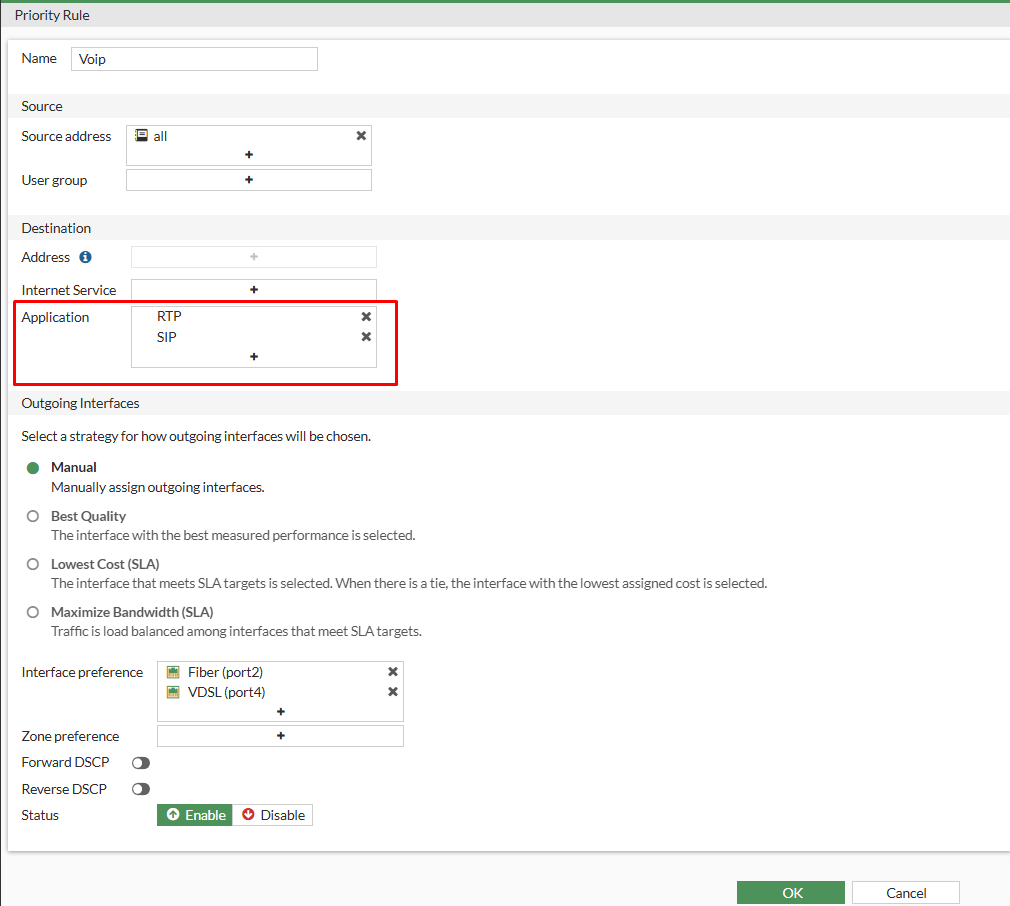Image resolution: width=1010 pixels, height=906 pixels.
Task: Select Best Quality strategy
Action: pos(33,516)
